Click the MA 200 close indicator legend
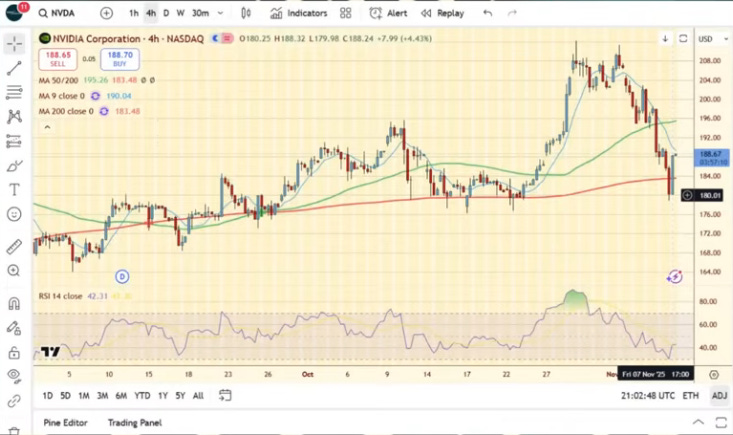Viewport: 733px width, 435px height. click(65, 111)
